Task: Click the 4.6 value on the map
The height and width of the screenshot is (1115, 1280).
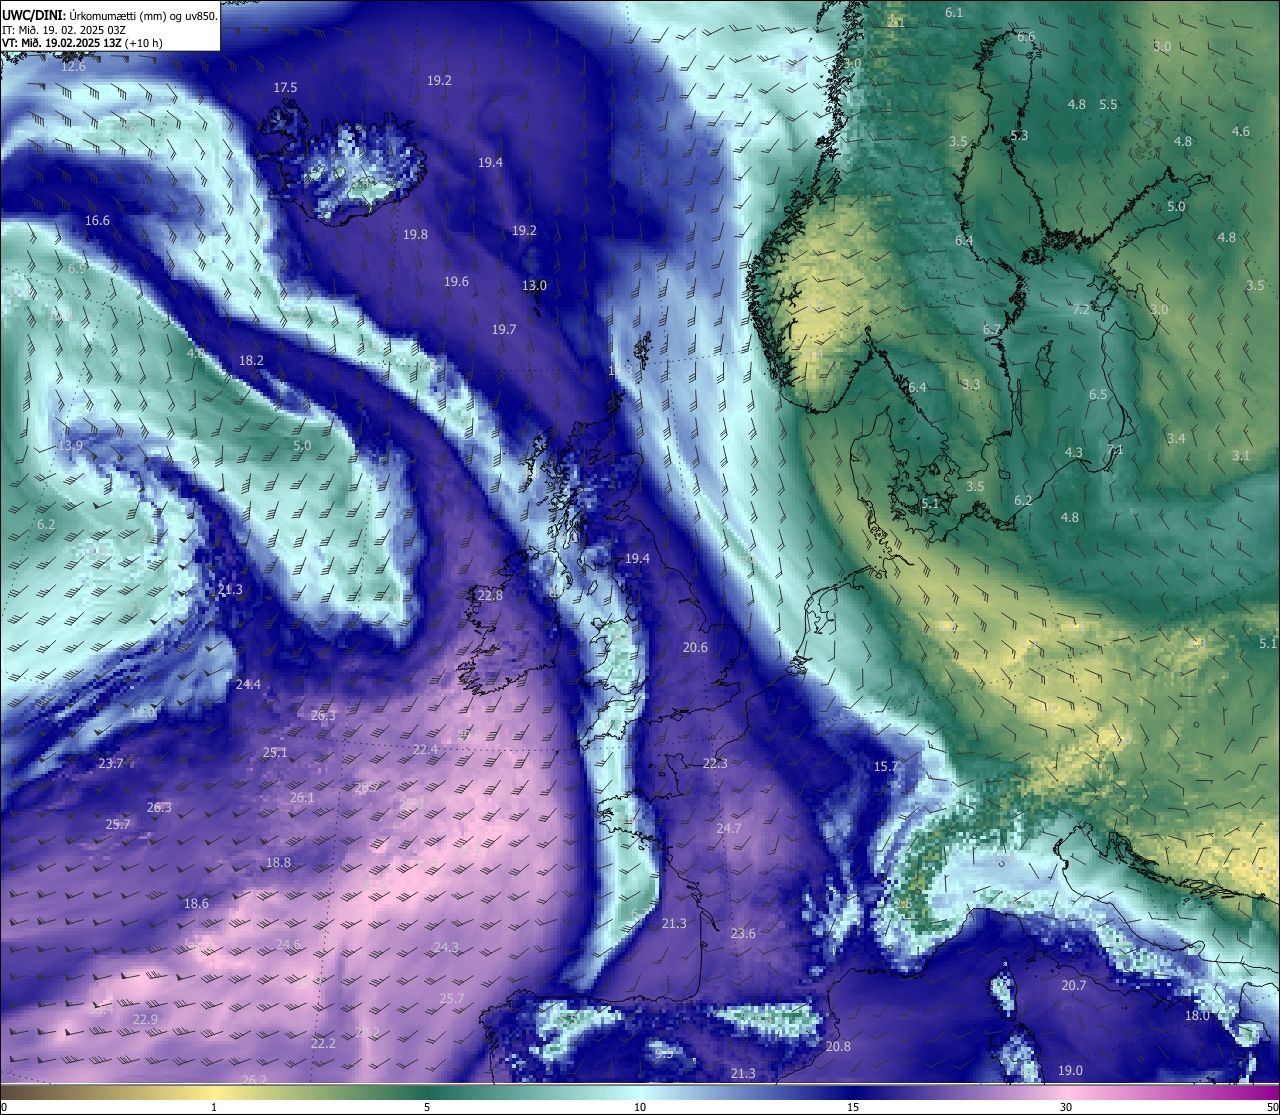Action: click(x=1241, y=132)
